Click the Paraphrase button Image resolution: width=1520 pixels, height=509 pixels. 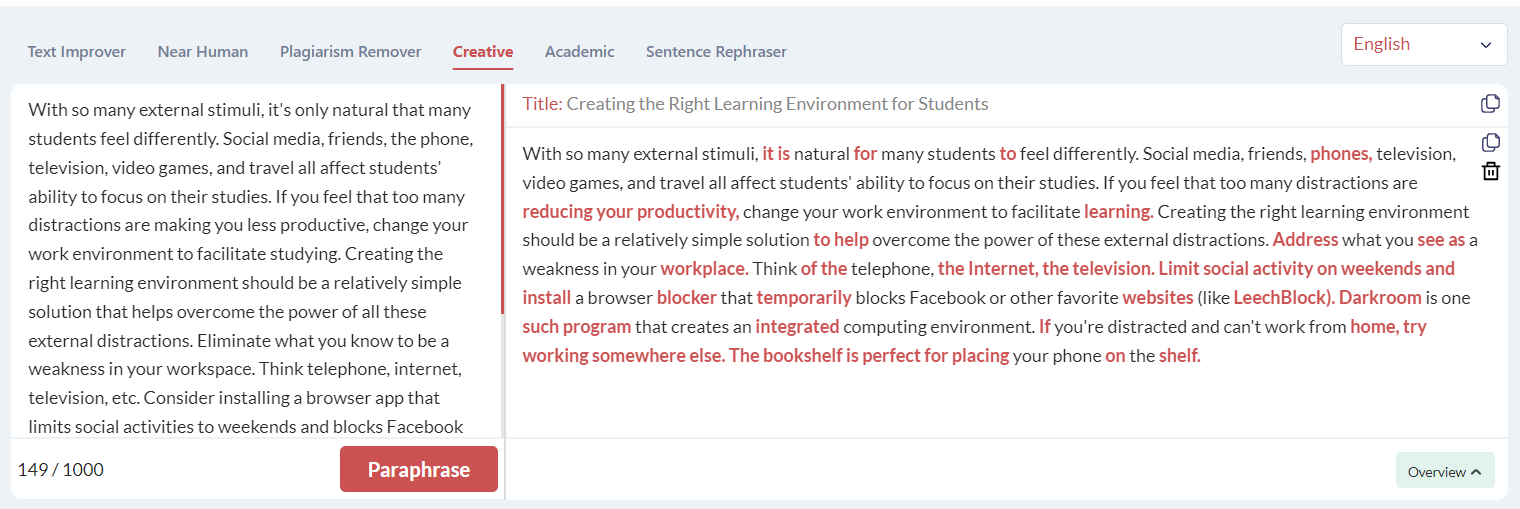[419, 469]
